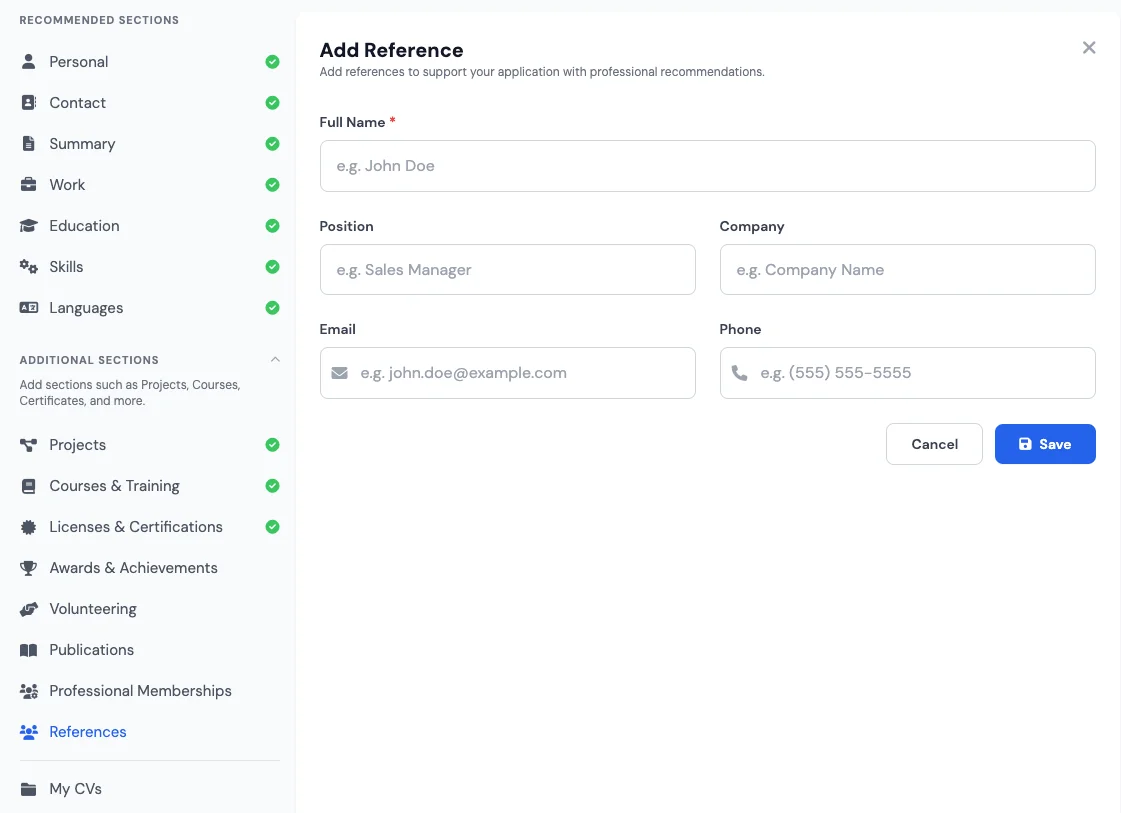Click the blue References people icon
The image size is (1121, 813).
pyautogui.click(x=29, y=731)
